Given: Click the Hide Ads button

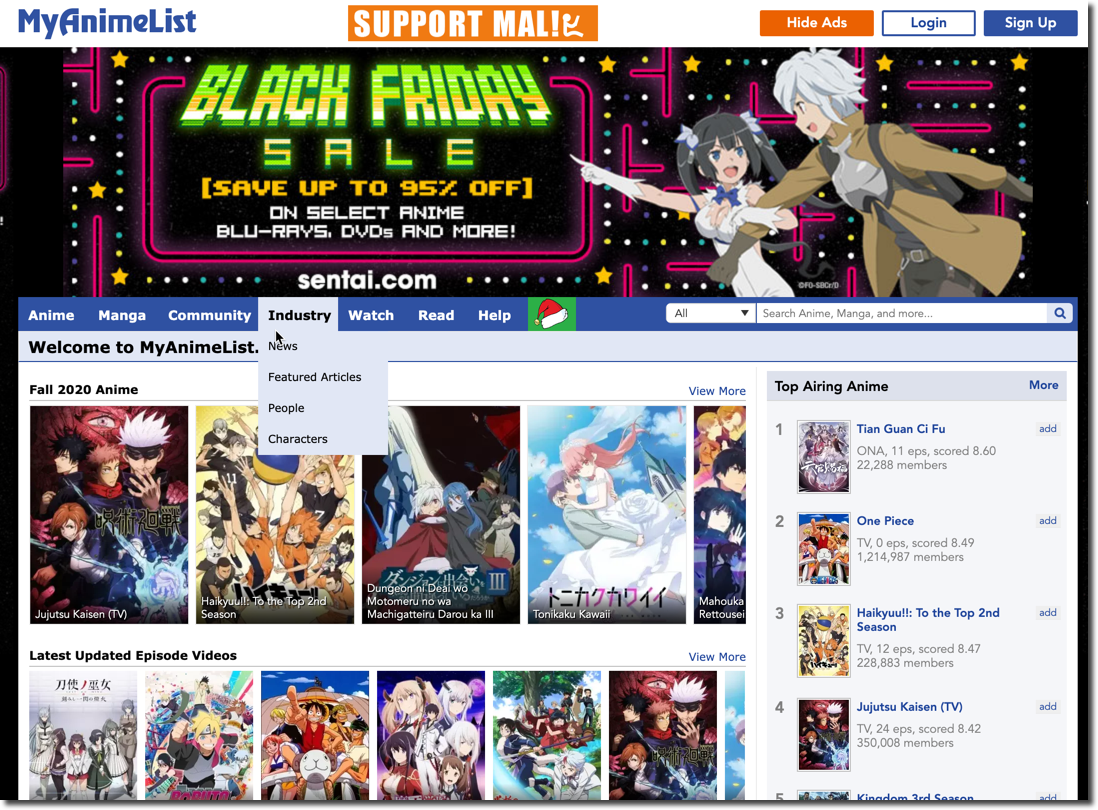Looking at the screenshot, I should [x=816, y=23].
